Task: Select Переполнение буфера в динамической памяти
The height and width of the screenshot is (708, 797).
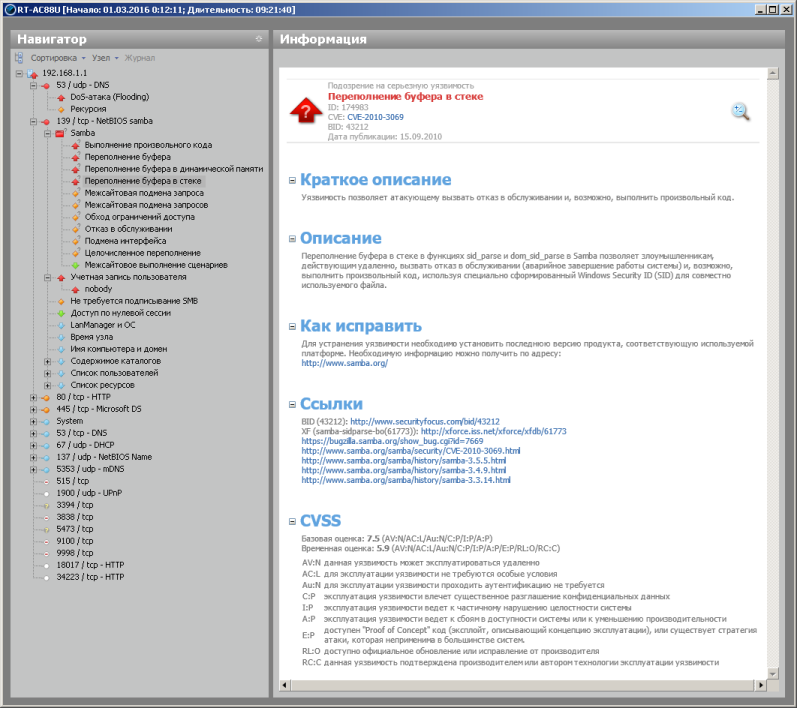Action: coord(174,169)
